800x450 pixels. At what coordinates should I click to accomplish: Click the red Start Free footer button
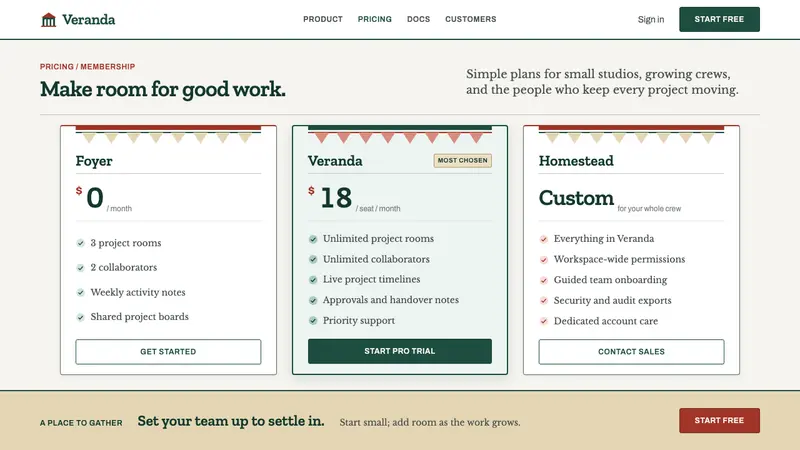(x=719, y=420)
